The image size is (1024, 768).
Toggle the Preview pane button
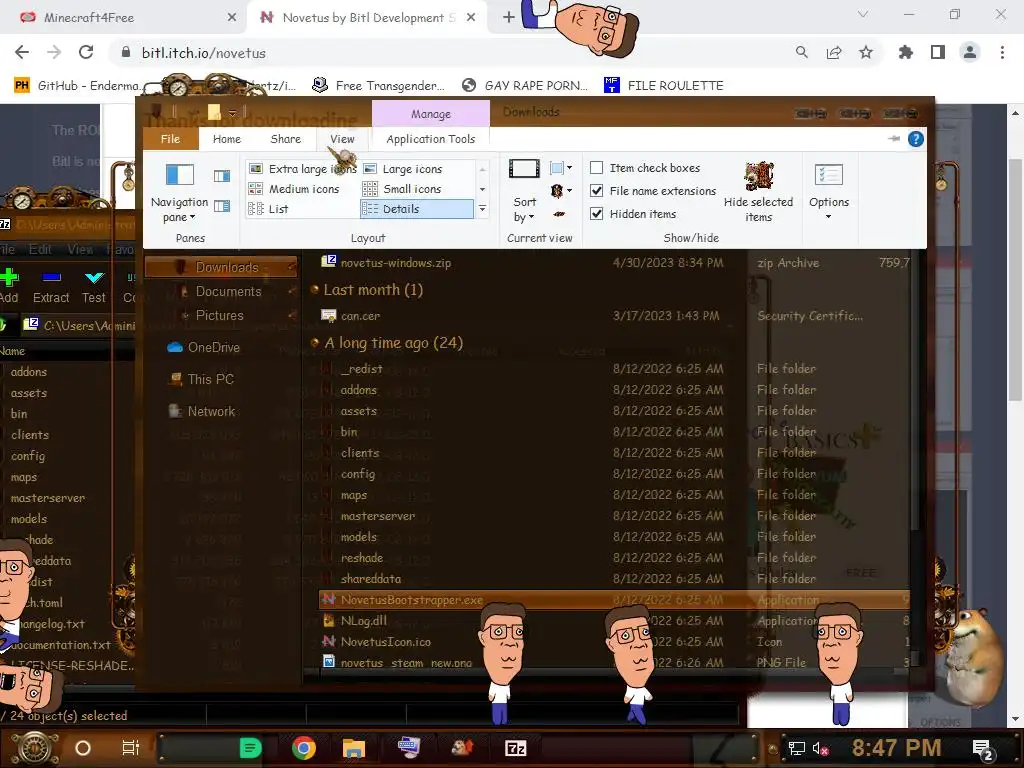pyautogui.click(x=222, y=176)
